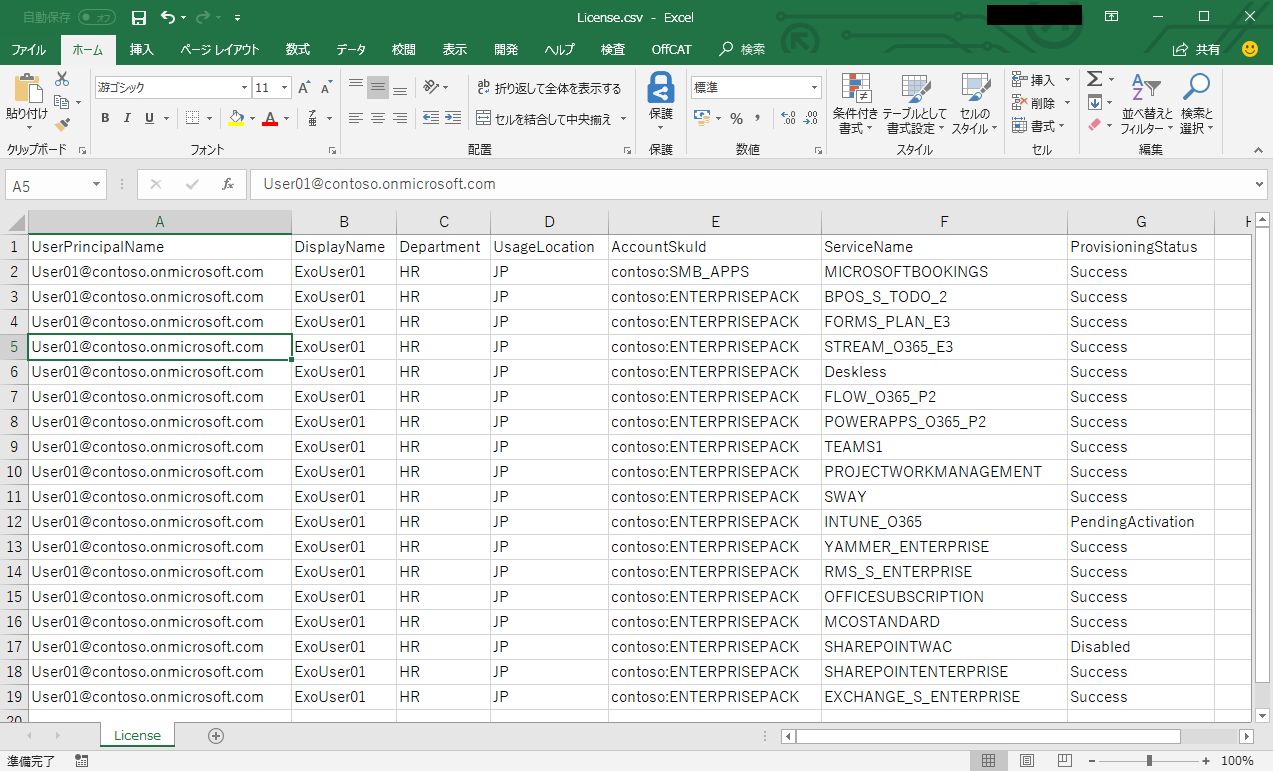Screen dimensions: 1273x771
Task: Apply italic formatting
Action: (x=127, y=118)
